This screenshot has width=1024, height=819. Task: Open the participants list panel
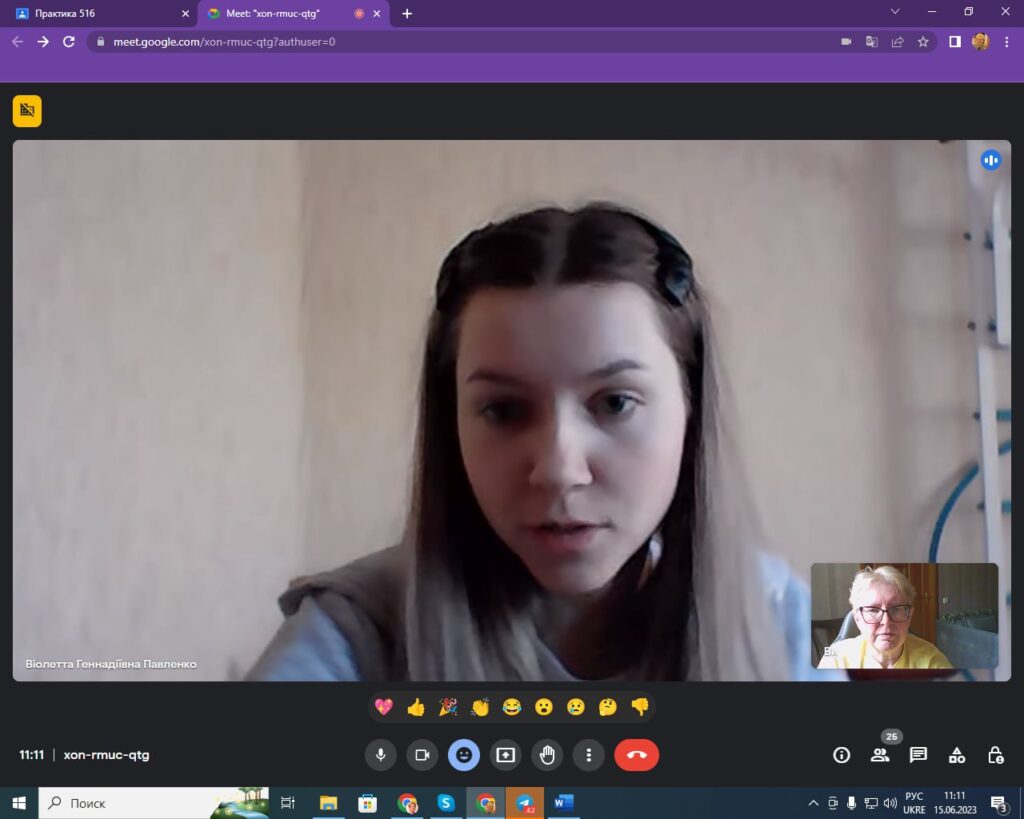pos(880,755)
